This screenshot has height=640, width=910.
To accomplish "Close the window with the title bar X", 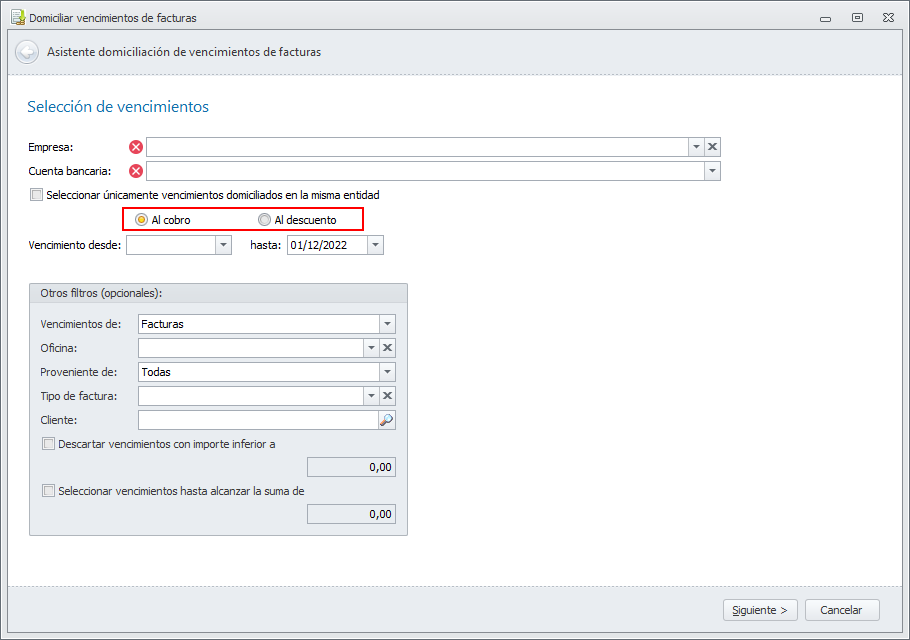I will (889, 18).
